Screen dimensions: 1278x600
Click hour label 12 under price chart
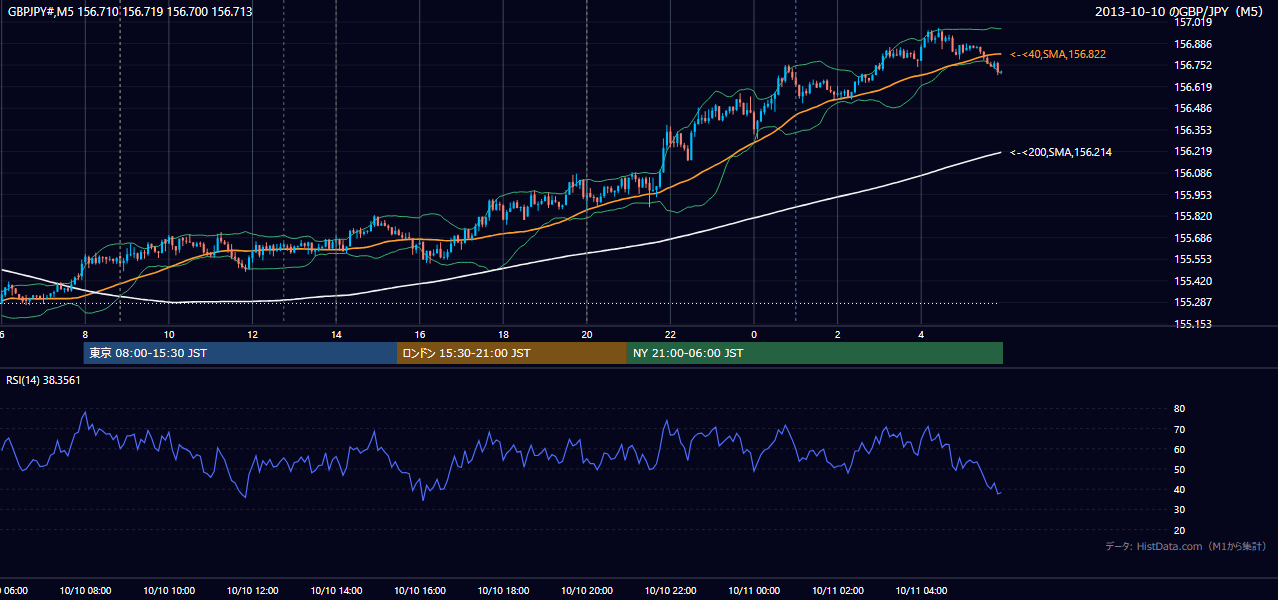pyautogui.click(x=253, y=335)
